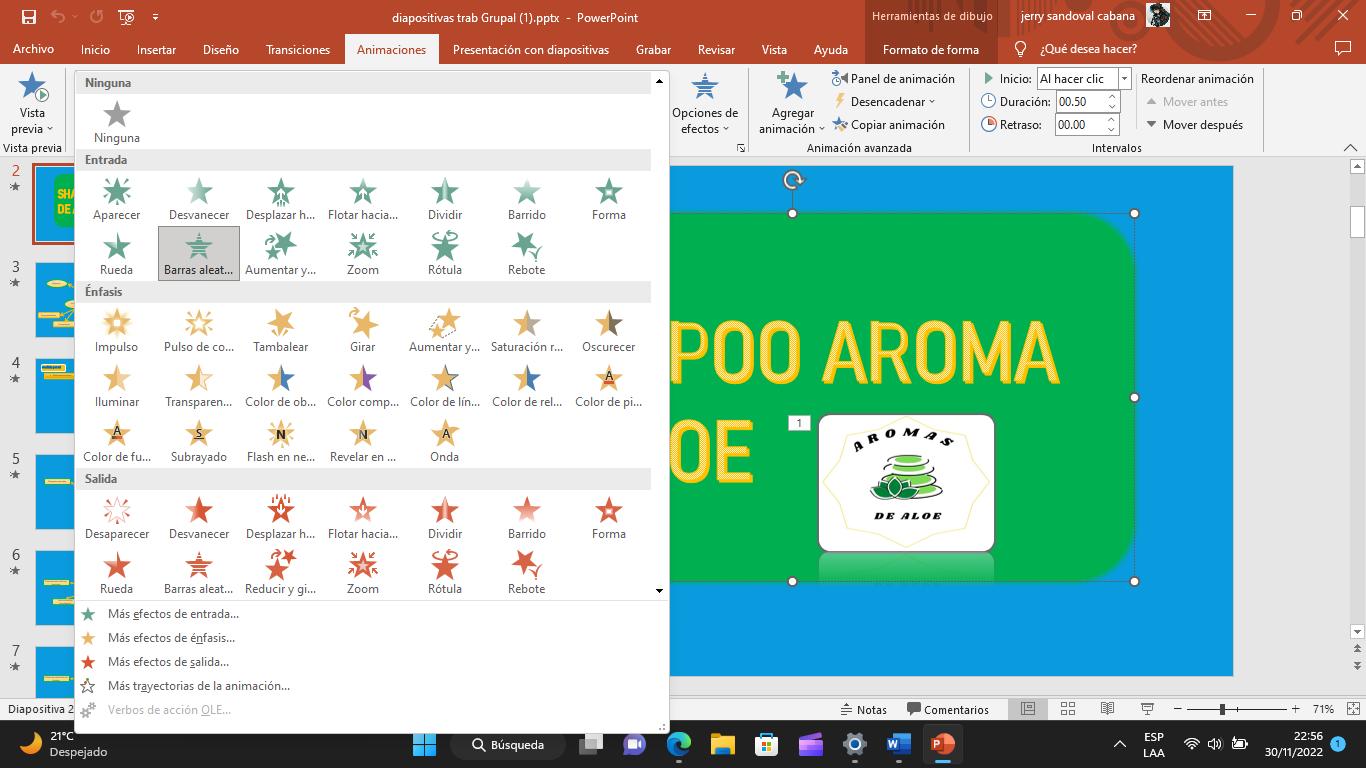This screenshot has width=1366, height=768.
Task: Click Mover después reorder button
Action: coord(1195,124)
